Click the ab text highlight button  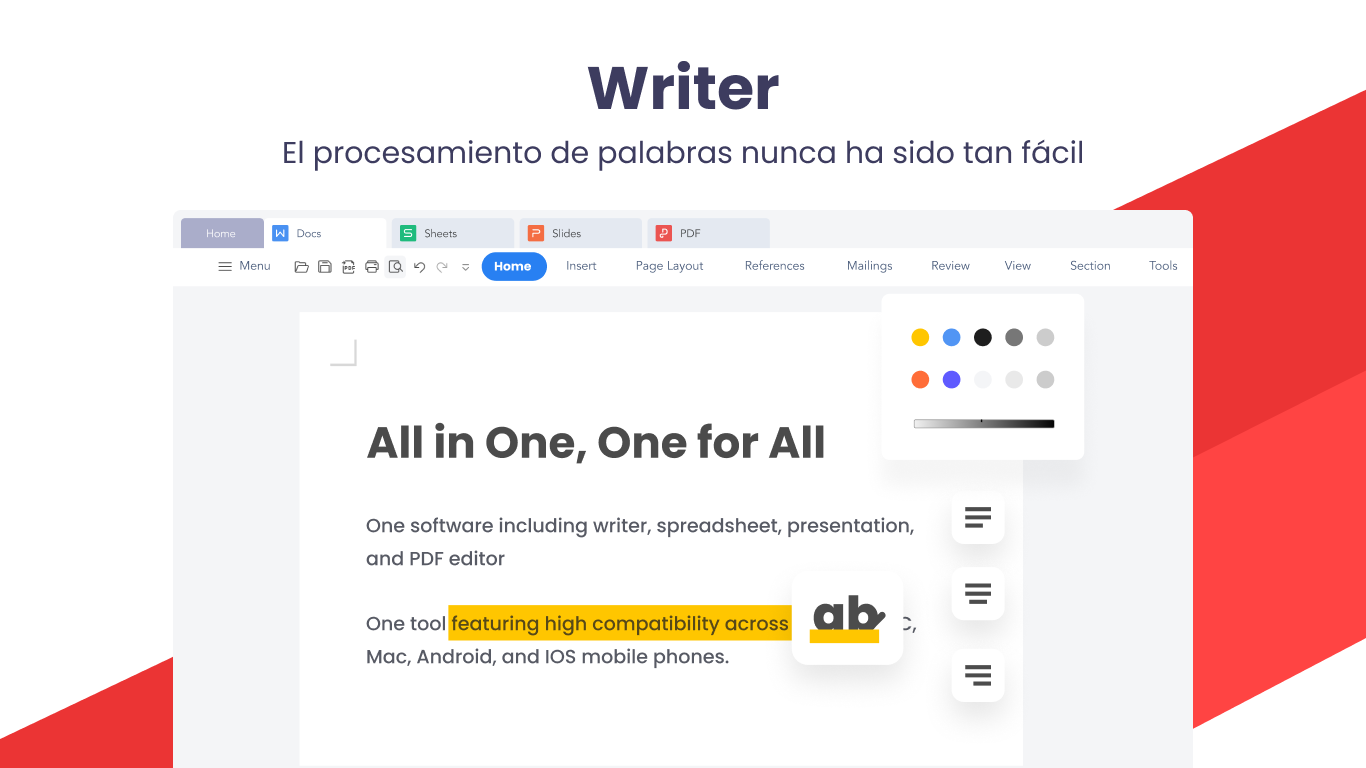847,619
